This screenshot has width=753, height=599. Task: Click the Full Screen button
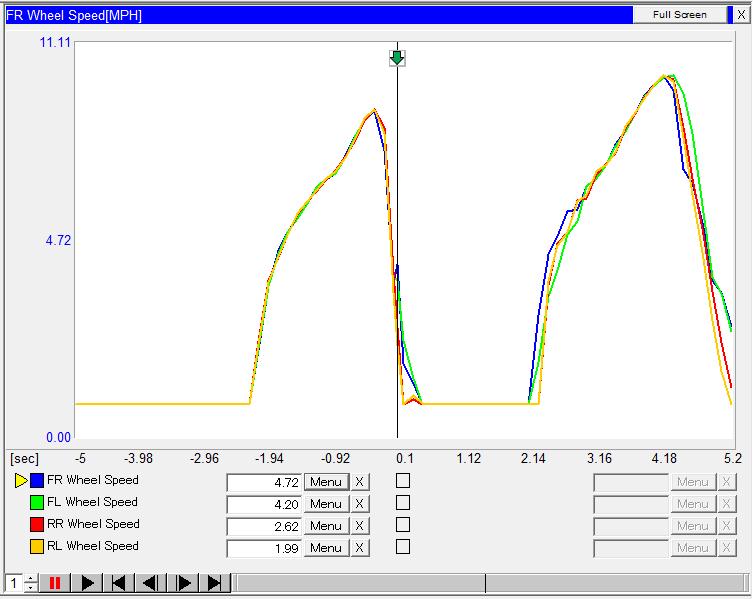(680, 15)
